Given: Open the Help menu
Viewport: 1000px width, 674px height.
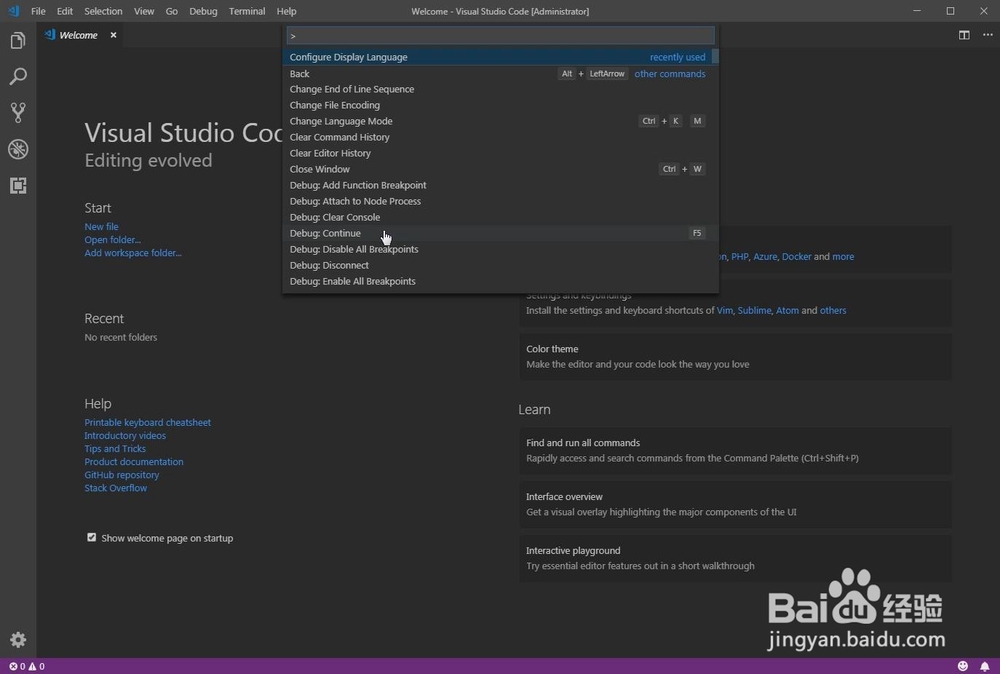Looking at the screenshot, I should point(286,11).
